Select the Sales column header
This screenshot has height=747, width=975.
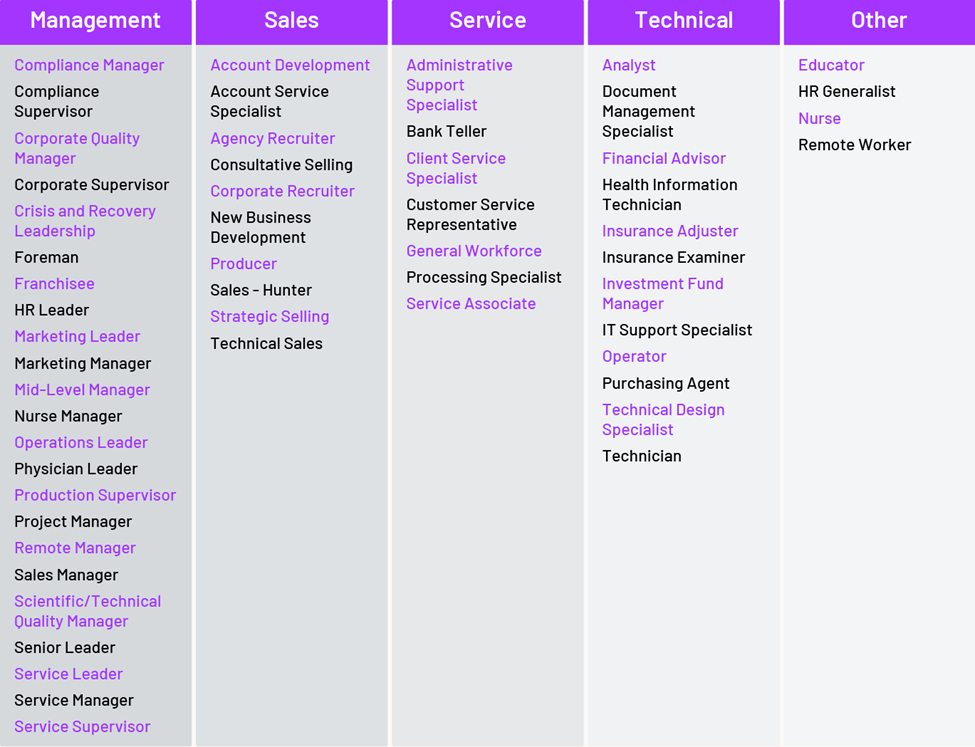(x=291, y=21)
